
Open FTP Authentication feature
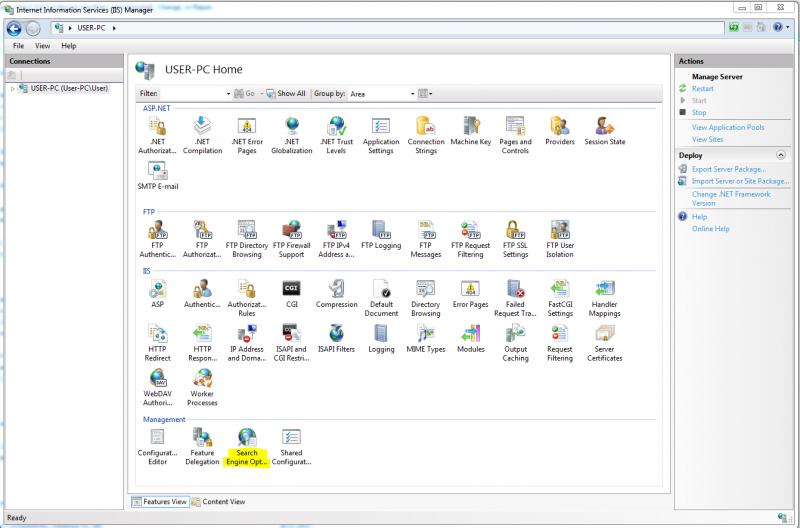pos(157,239)
